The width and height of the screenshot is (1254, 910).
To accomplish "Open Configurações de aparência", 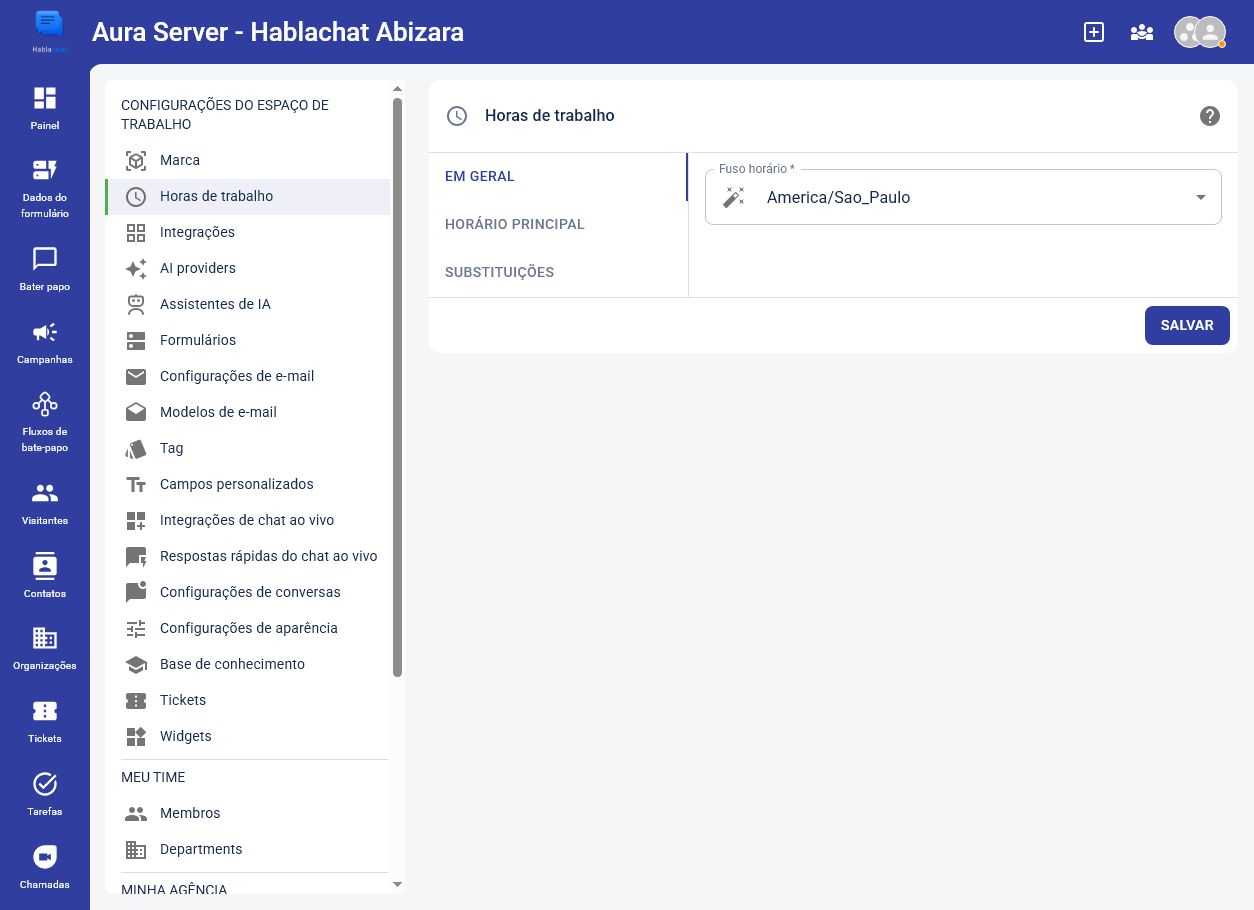I will tap(247, 628).
